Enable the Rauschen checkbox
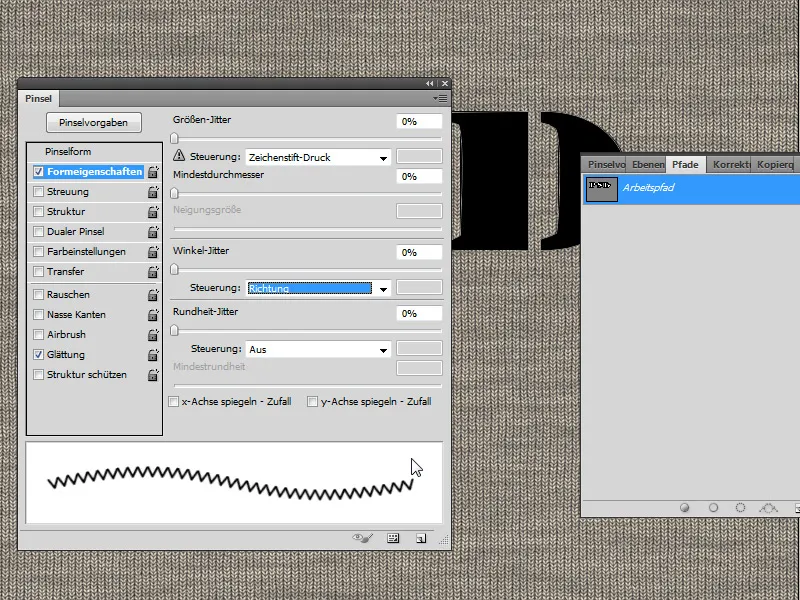 38,294
